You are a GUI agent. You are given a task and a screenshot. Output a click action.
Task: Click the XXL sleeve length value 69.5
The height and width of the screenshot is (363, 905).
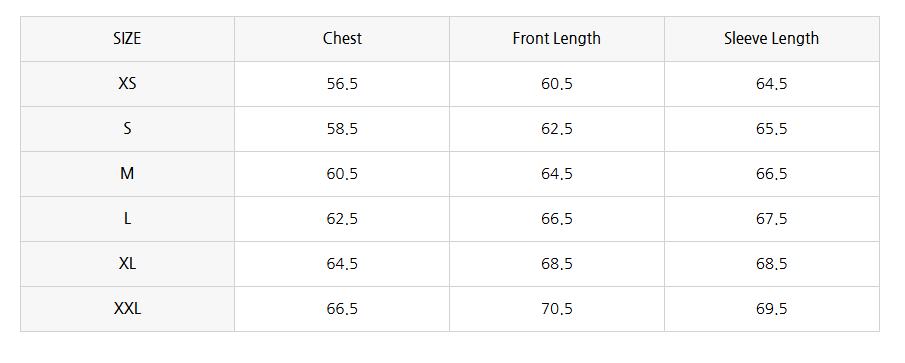point(772,309)
